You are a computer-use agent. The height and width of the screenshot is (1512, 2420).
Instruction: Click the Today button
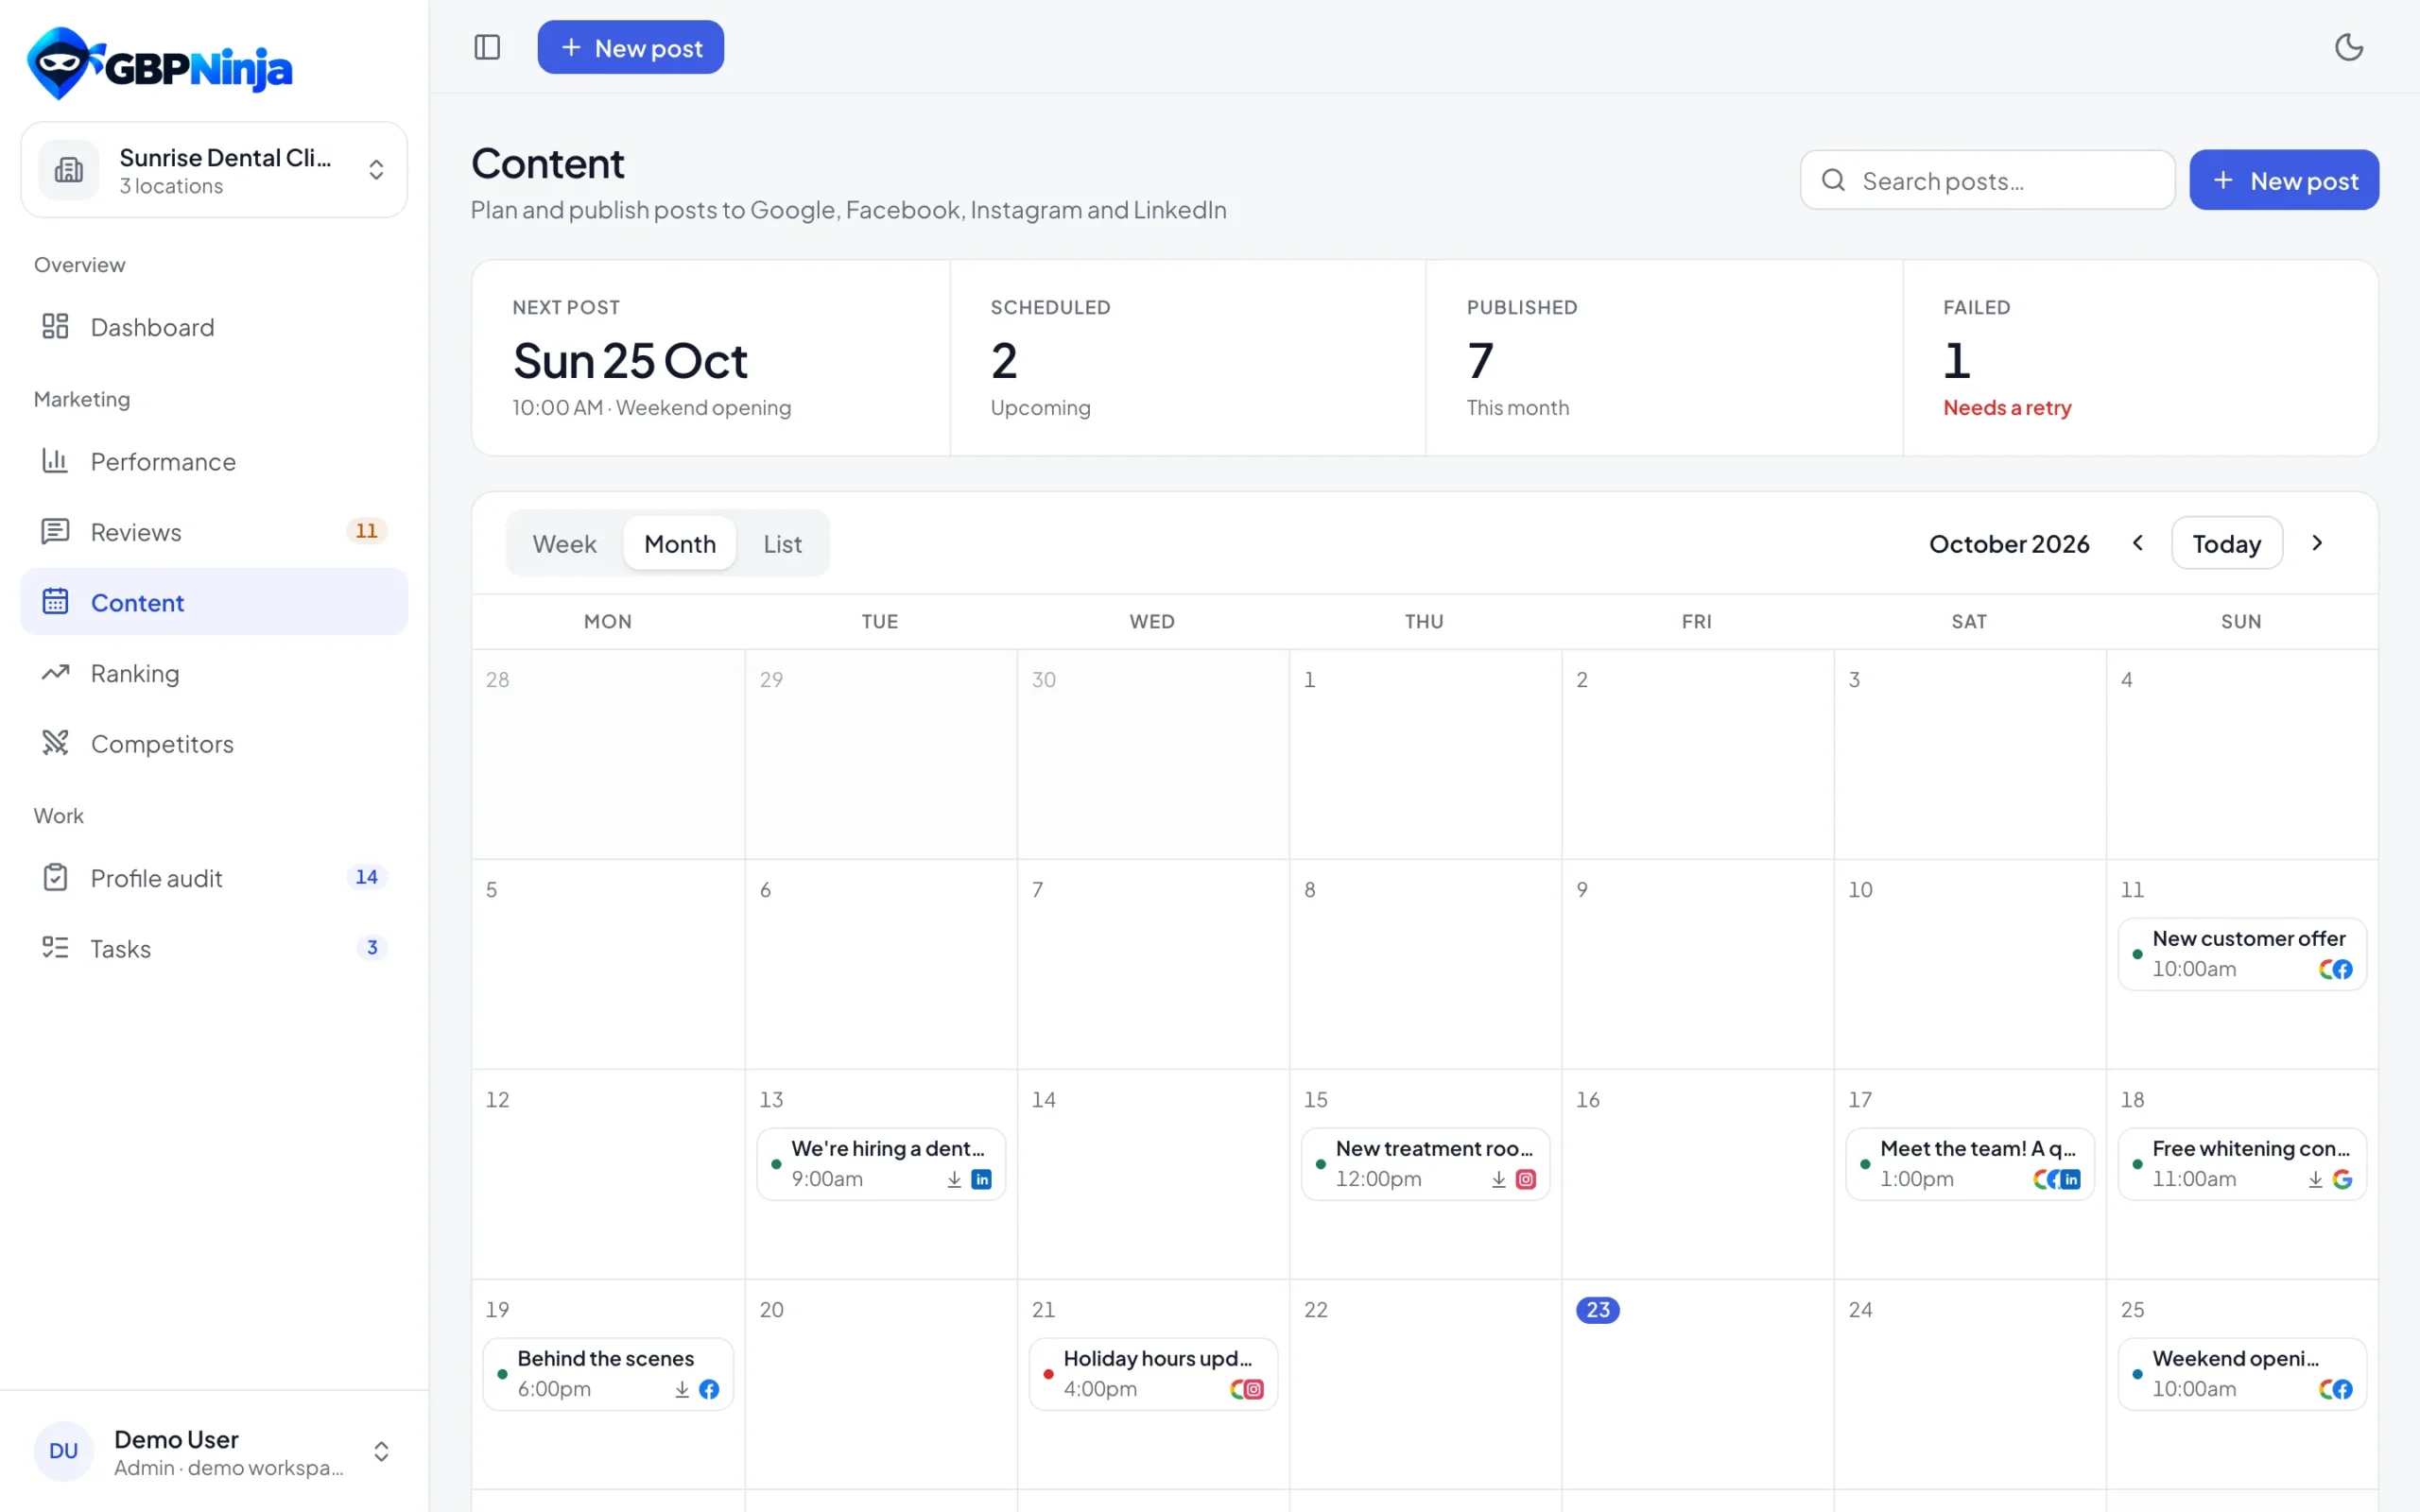coord(2226,543)
